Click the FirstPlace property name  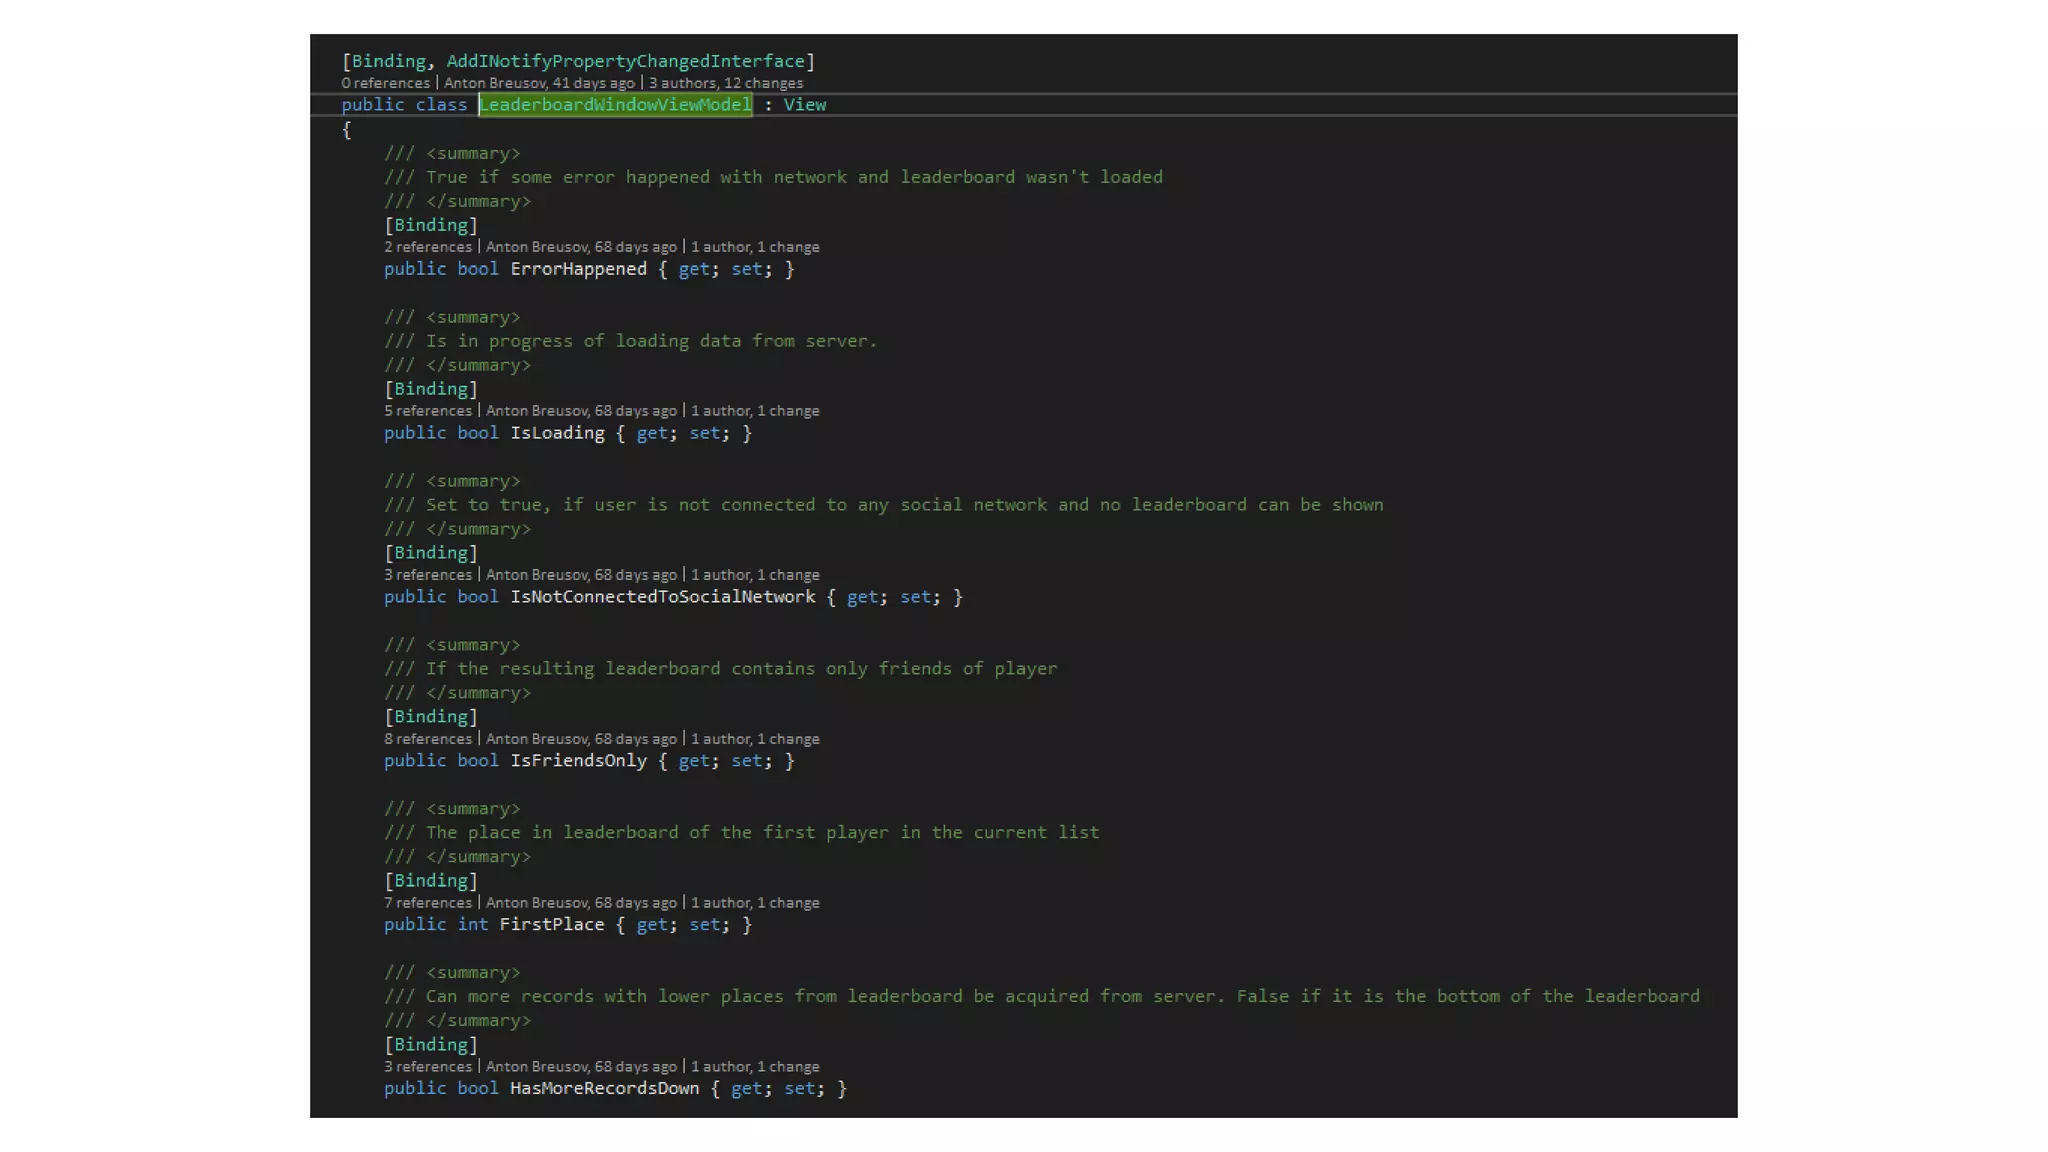552,925
